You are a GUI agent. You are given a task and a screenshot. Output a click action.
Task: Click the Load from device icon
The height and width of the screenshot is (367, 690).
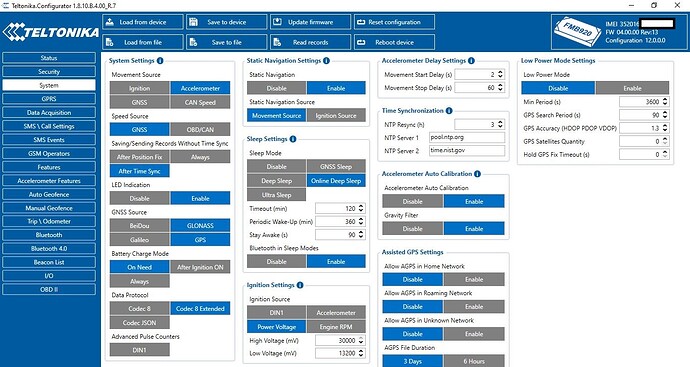tap(110, 22)
